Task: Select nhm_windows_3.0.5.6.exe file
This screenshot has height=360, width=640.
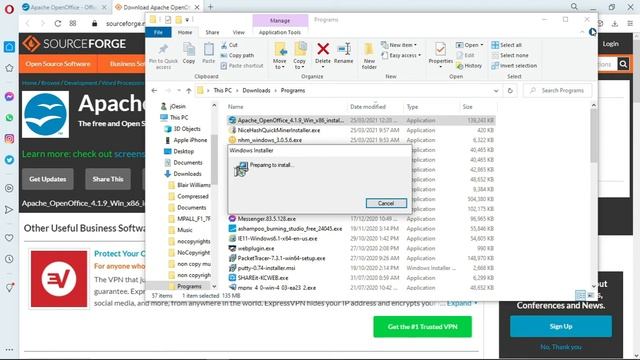Action: (x=270, y=140)
